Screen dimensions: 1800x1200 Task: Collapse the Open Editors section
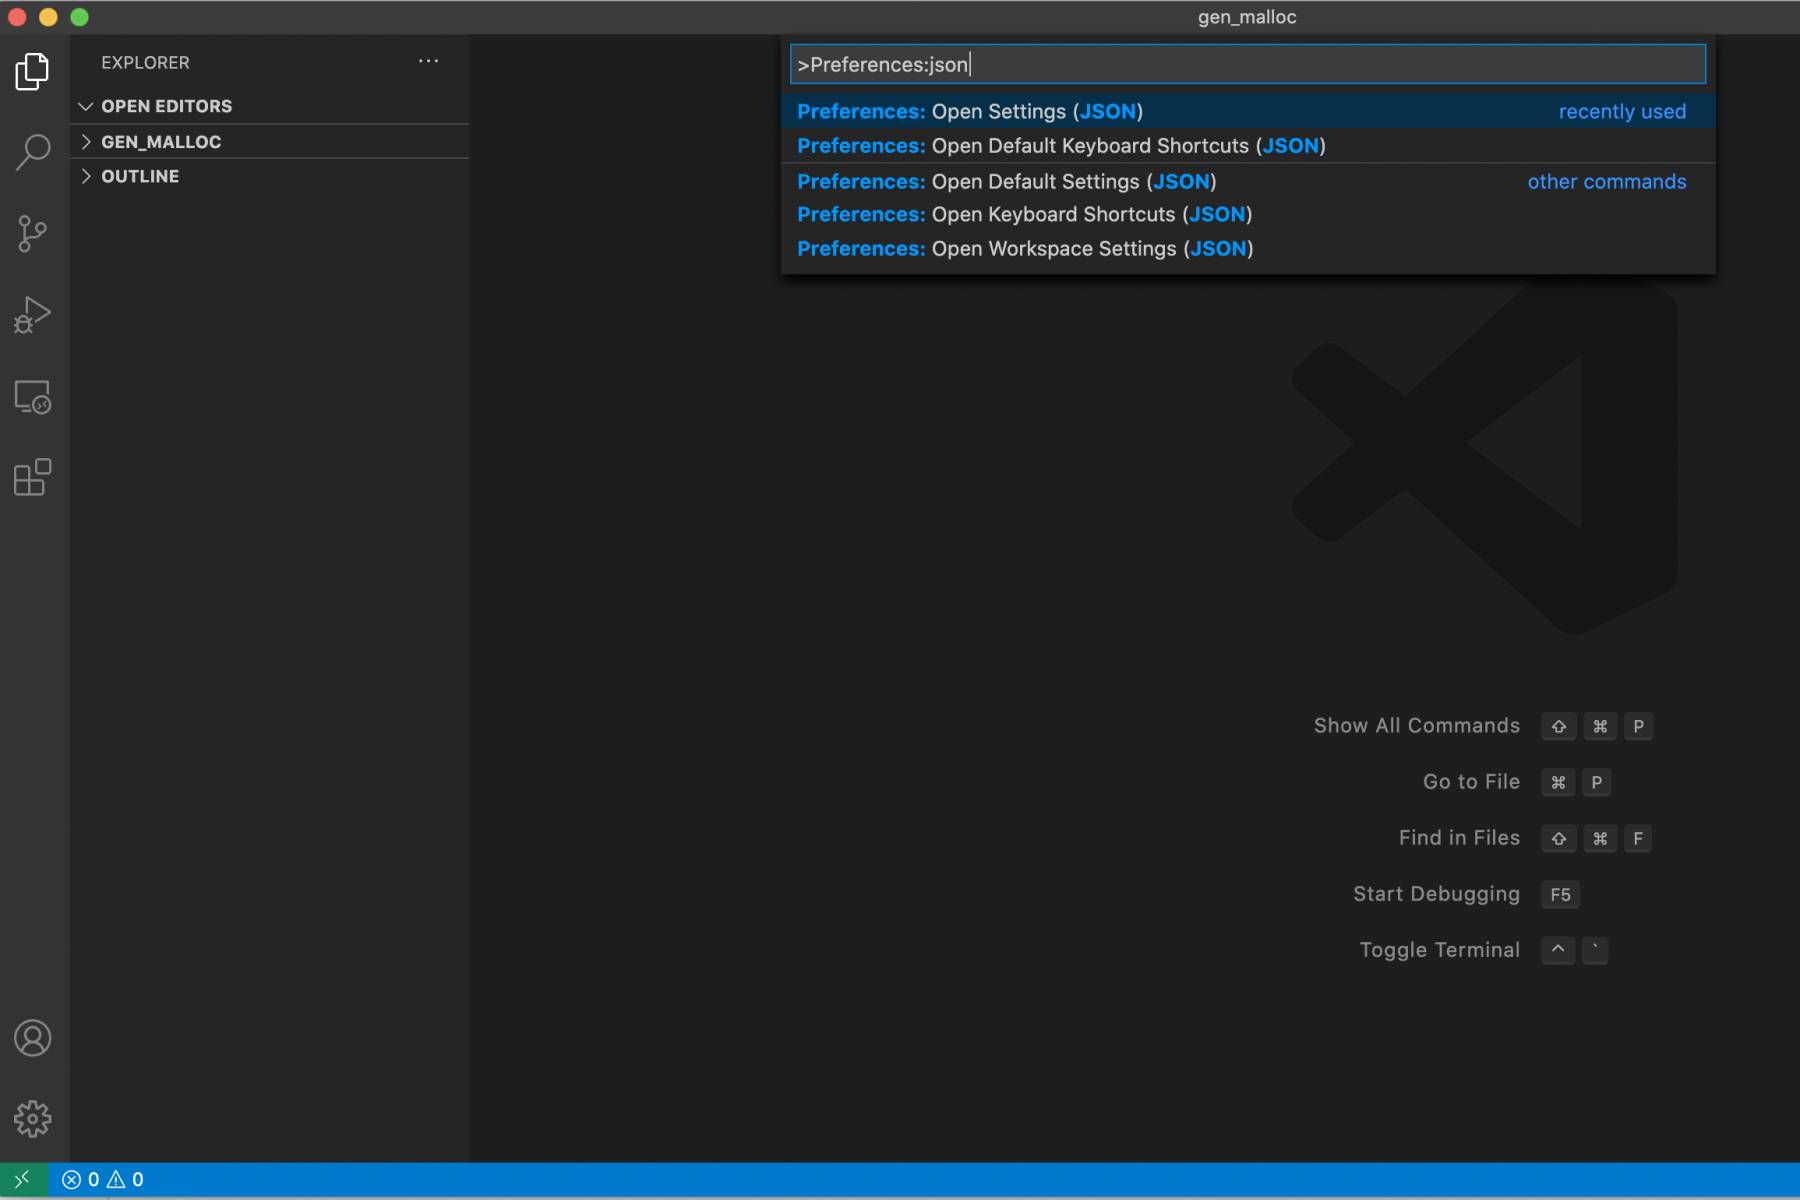(166, 106)
